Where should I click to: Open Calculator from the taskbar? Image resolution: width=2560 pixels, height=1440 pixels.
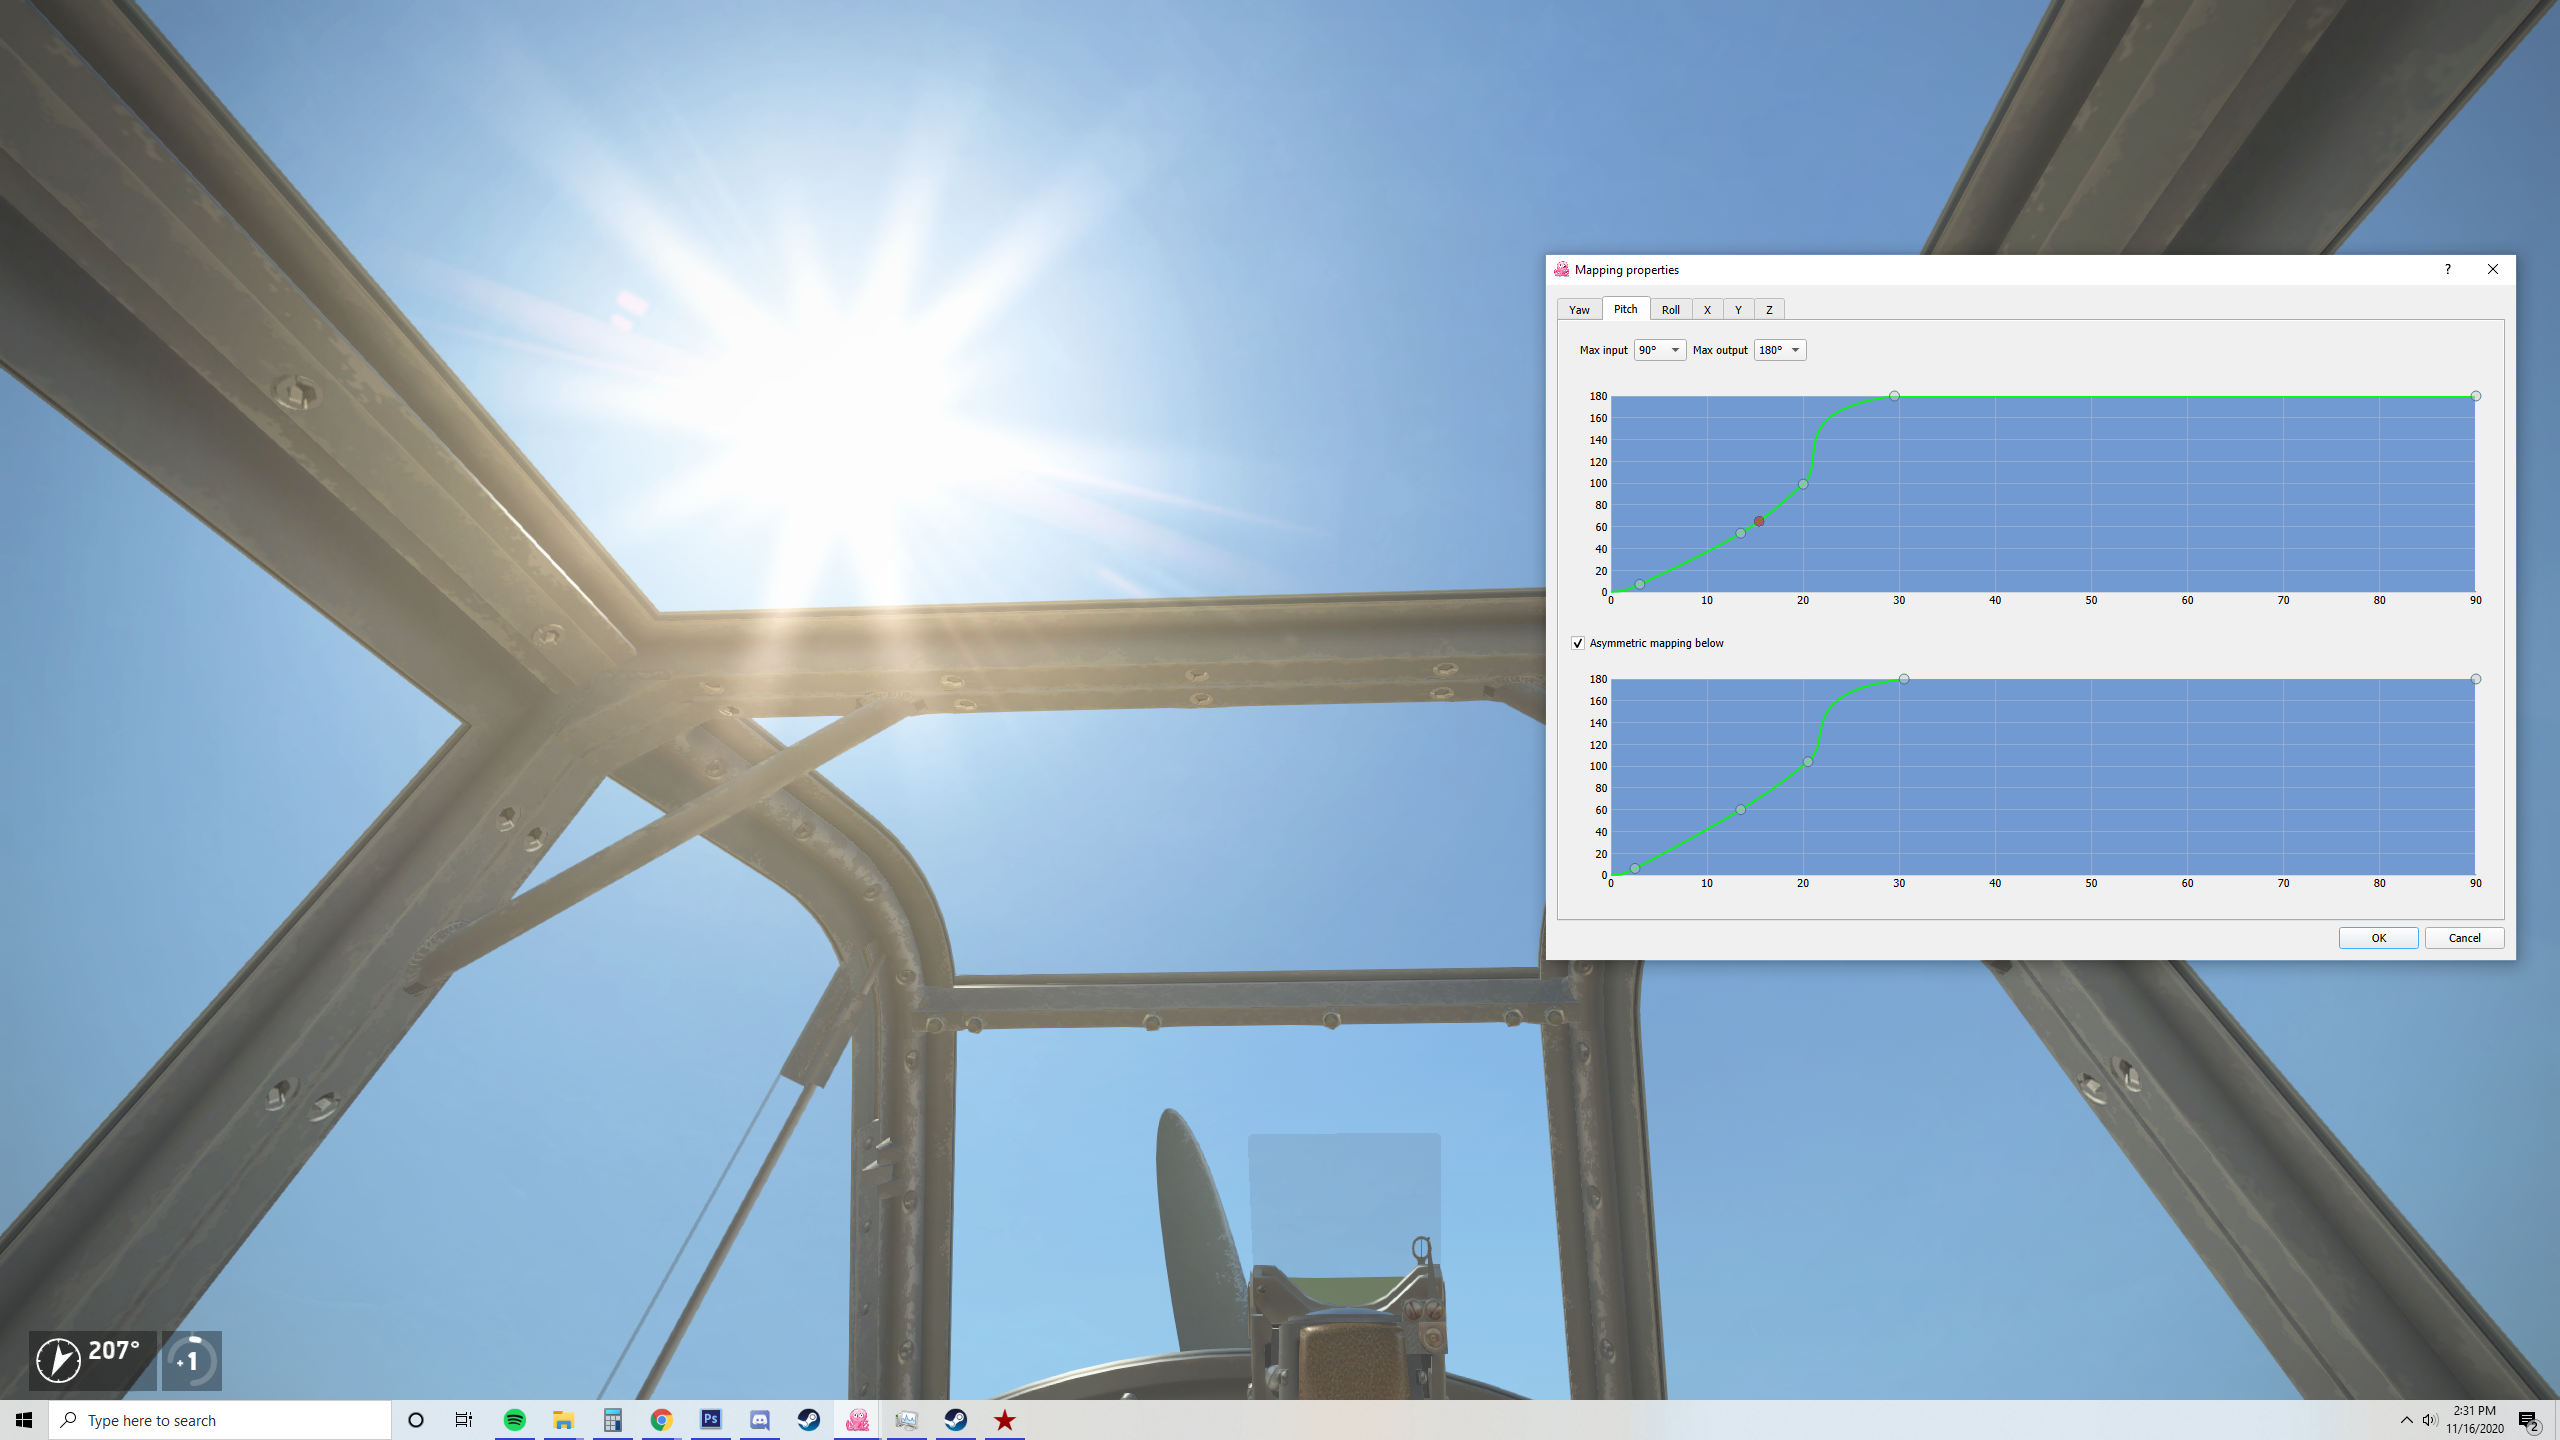[x=613, y=1420]
